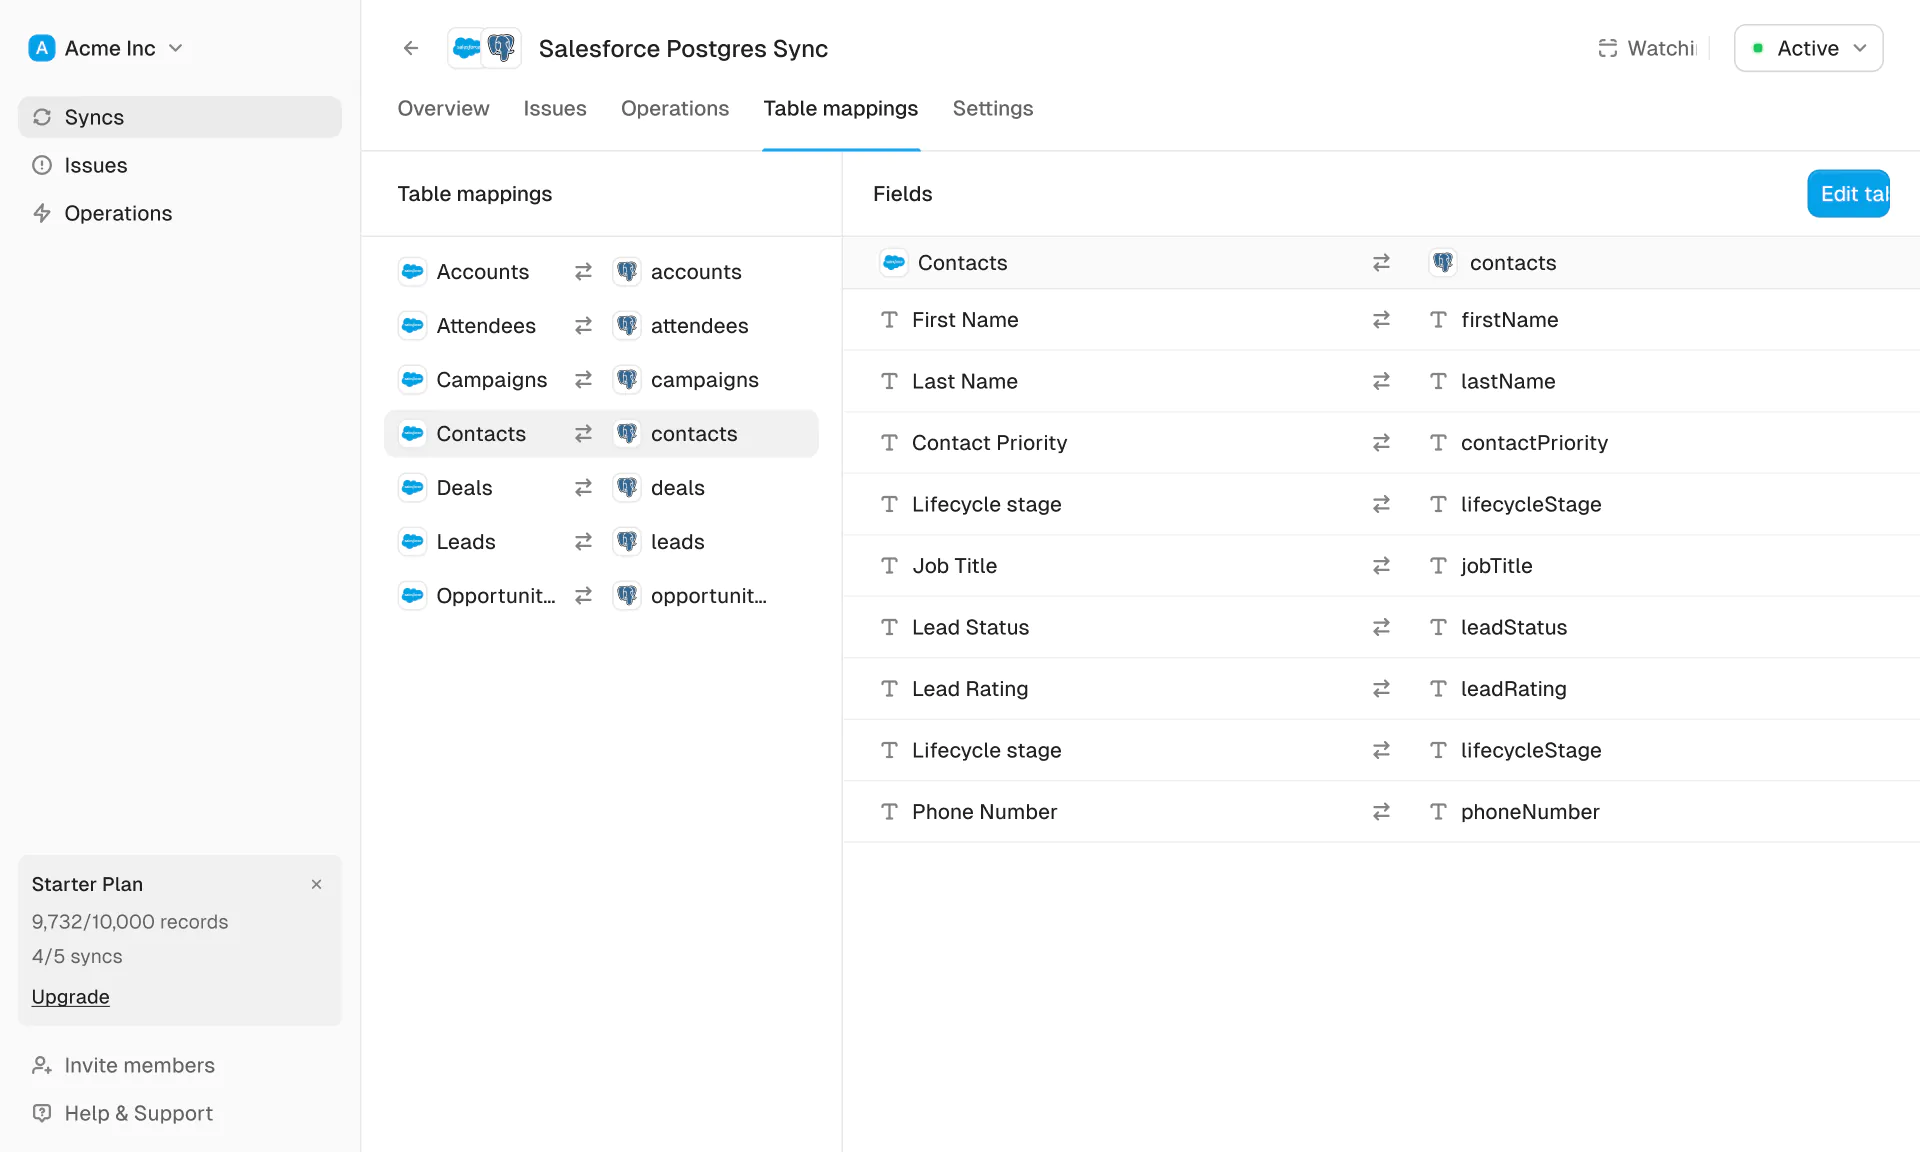This screenshot has width=1920, height=1152.
Task: Click the Postgres icon beside leads
Action: 627,542
